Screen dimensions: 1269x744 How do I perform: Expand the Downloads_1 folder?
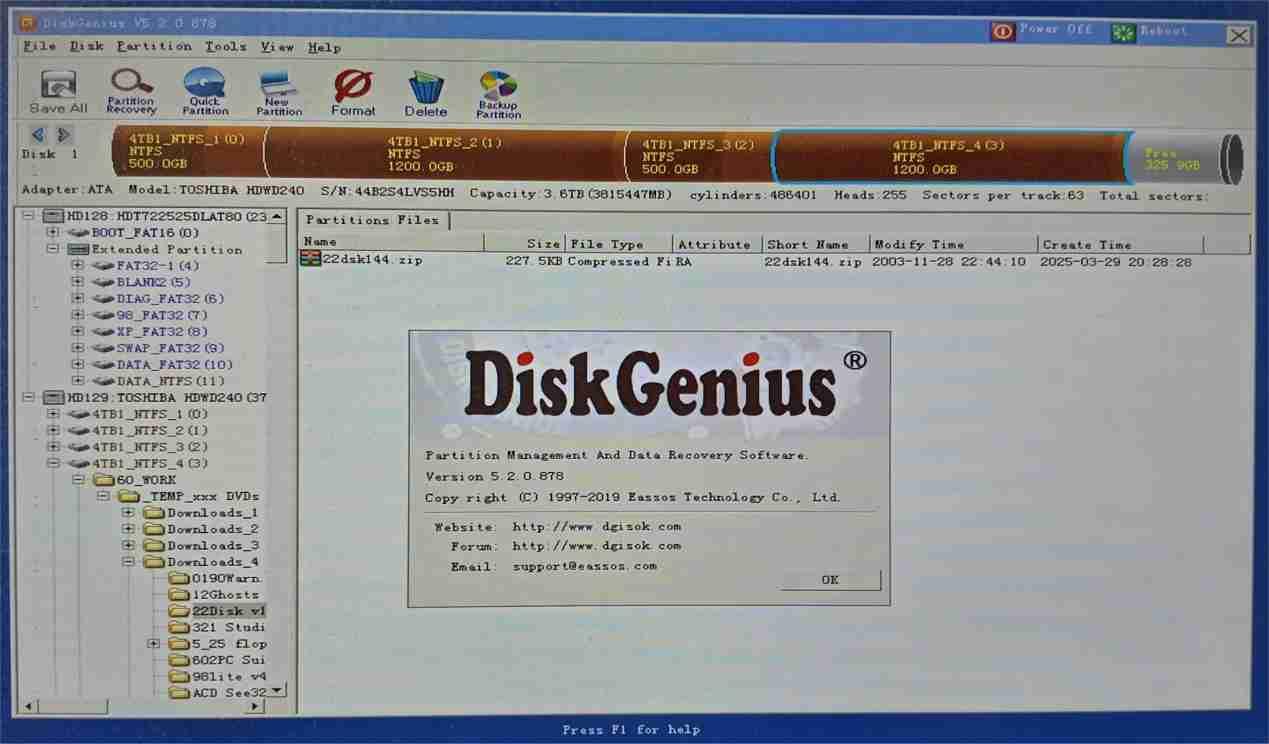pos(128,513)
